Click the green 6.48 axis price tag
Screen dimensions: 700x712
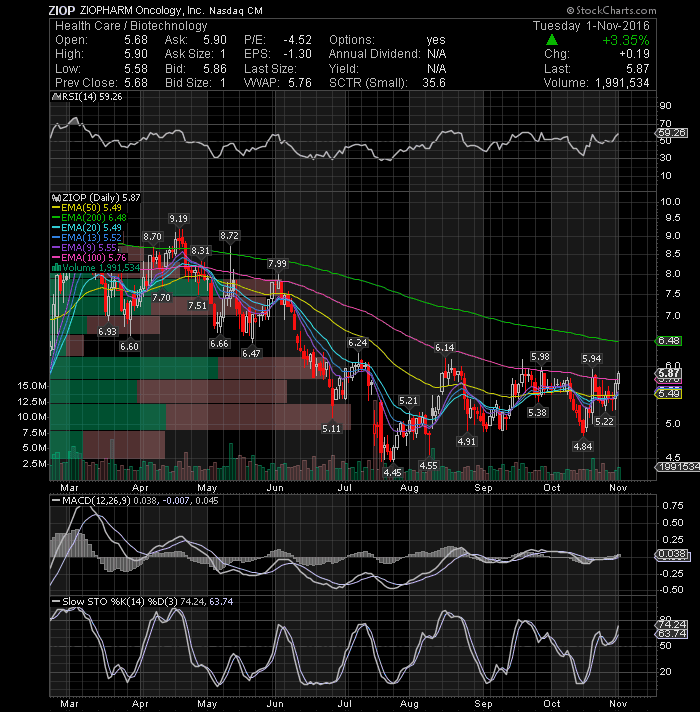tap(669, 341)
